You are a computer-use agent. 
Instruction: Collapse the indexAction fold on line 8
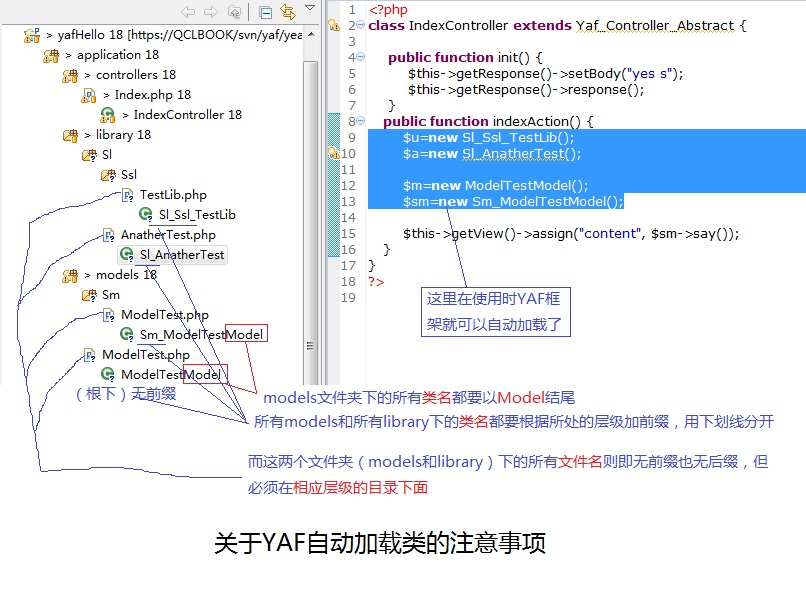click(x=360, y=121)
